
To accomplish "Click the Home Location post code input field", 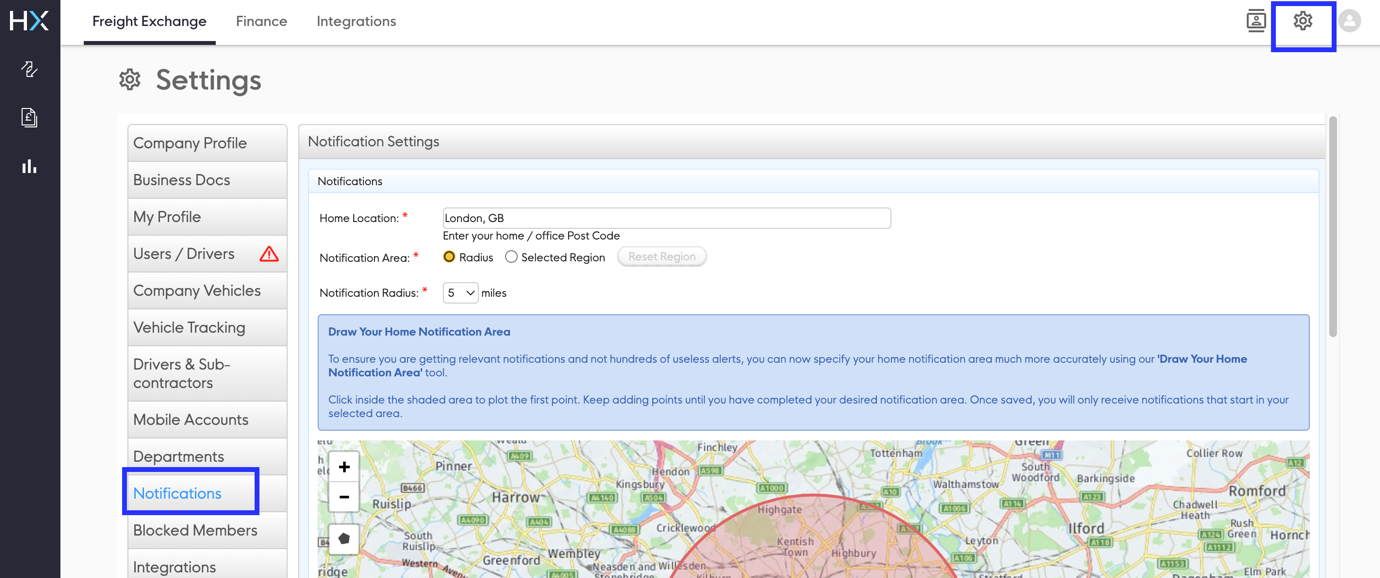I will coord(666,217).
